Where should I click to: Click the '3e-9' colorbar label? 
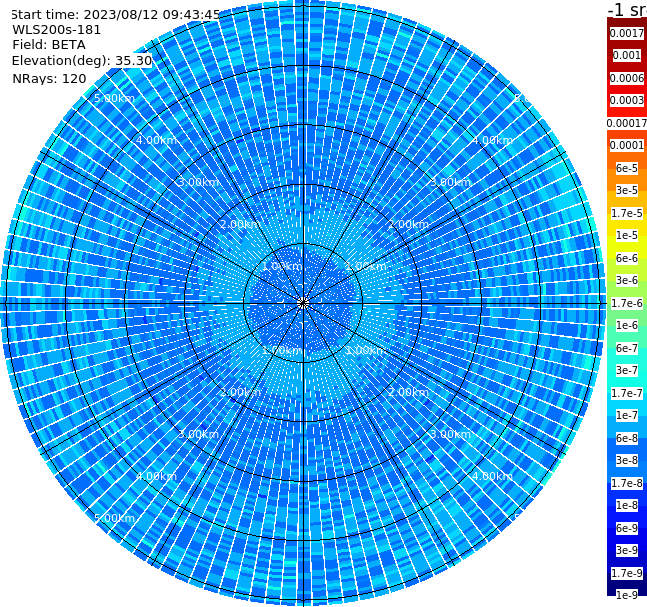627,550
